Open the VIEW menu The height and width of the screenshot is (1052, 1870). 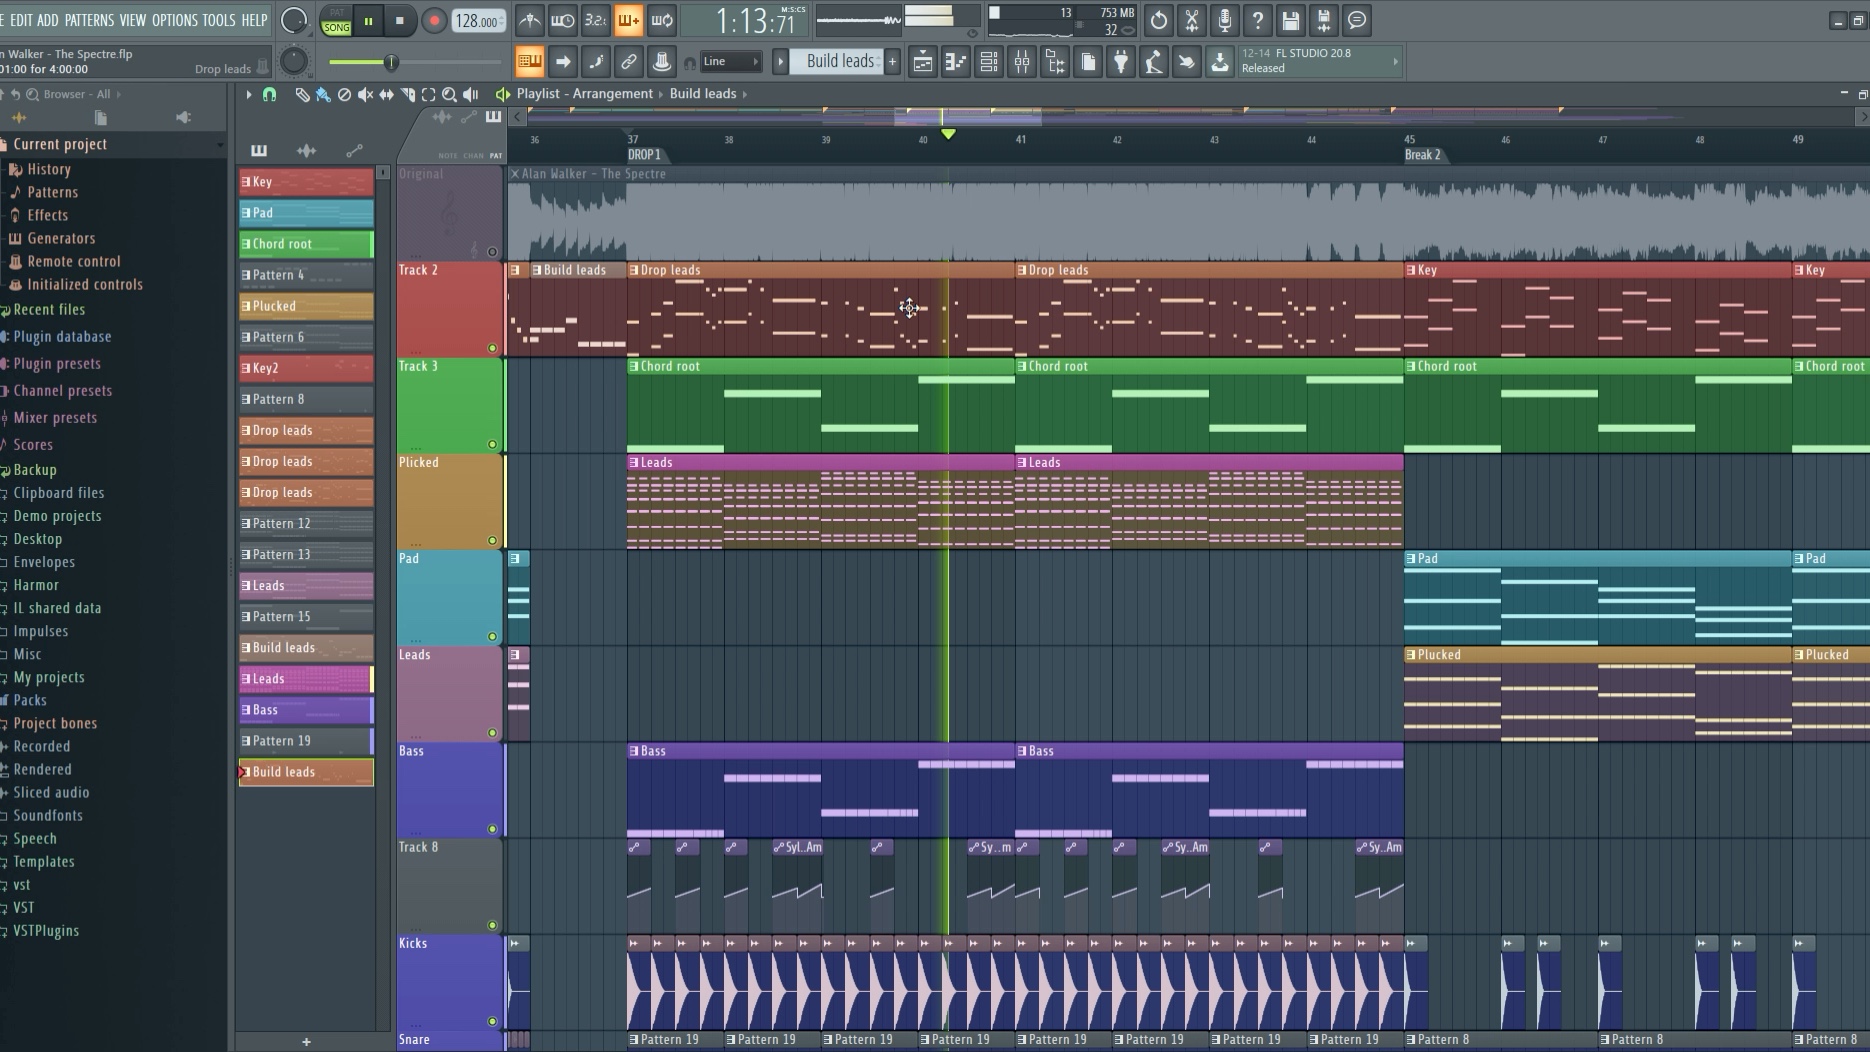[x=132, y=20]
